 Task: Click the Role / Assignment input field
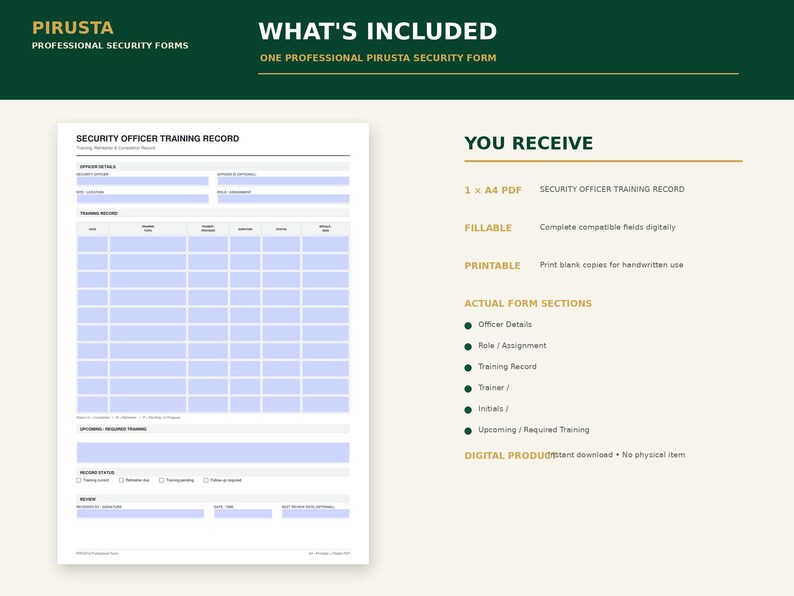tap(283, 199)
